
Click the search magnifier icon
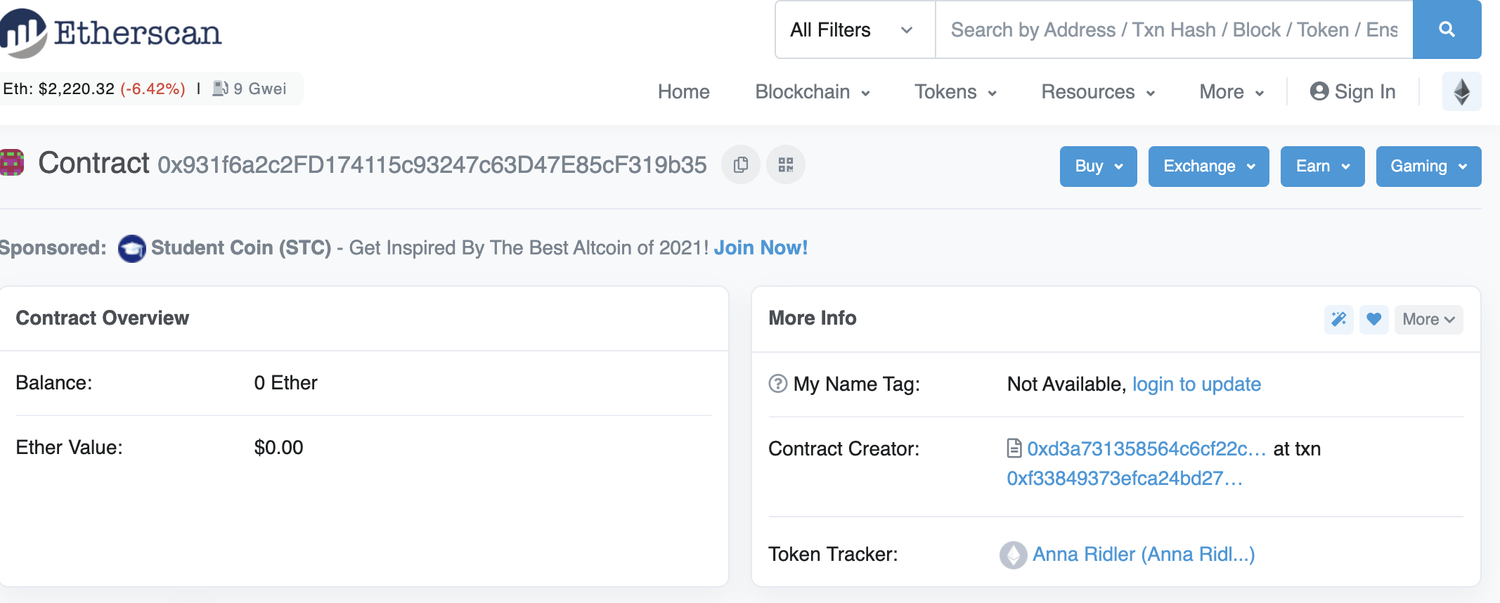tap(1447, 29)
